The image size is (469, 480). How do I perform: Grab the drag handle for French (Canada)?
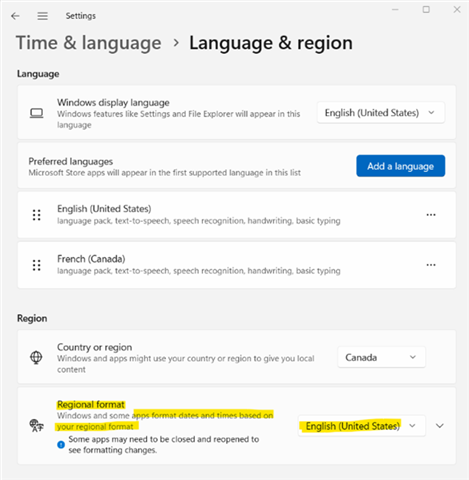(37, 265)
